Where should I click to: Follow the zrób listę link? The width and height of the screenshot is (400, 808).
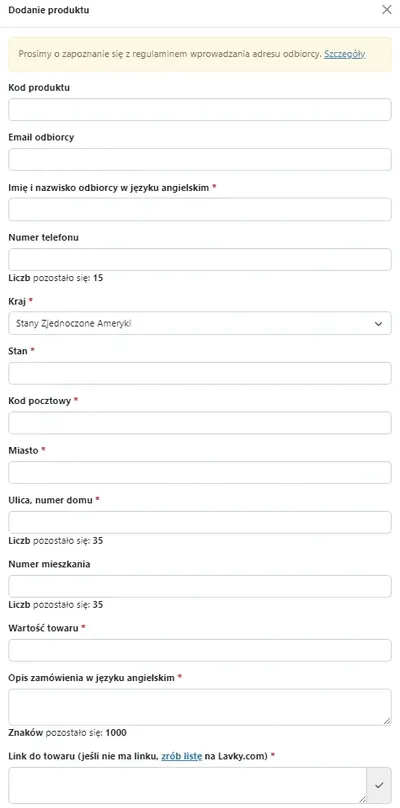[x=182, y=756]
